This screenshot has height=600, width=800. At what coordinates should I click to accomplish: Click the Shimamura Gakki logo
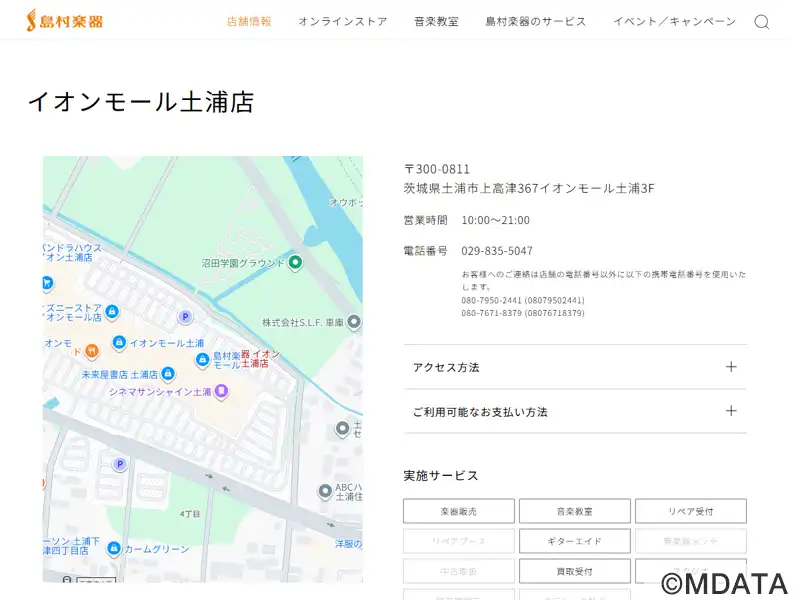(x=65, y=20)
